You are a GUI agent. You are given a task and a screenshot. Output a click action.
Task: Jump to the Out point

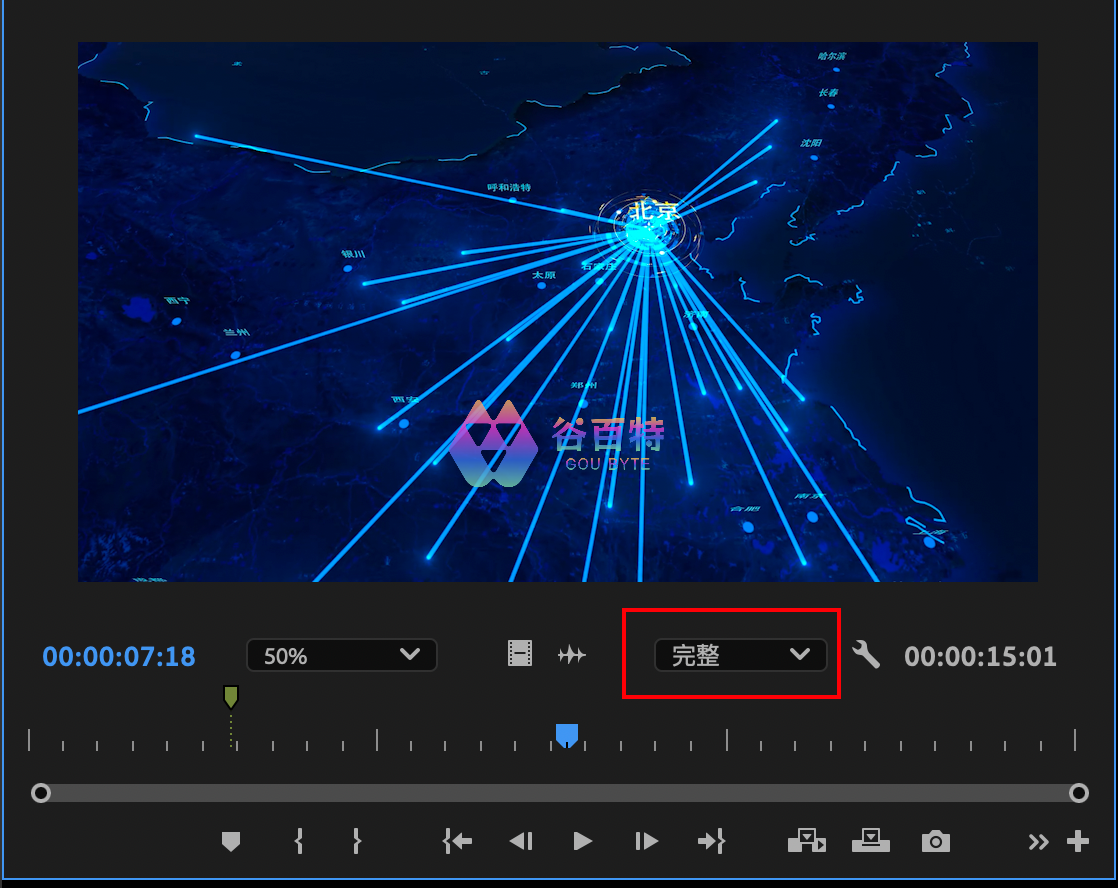click(x=711, y=842)
